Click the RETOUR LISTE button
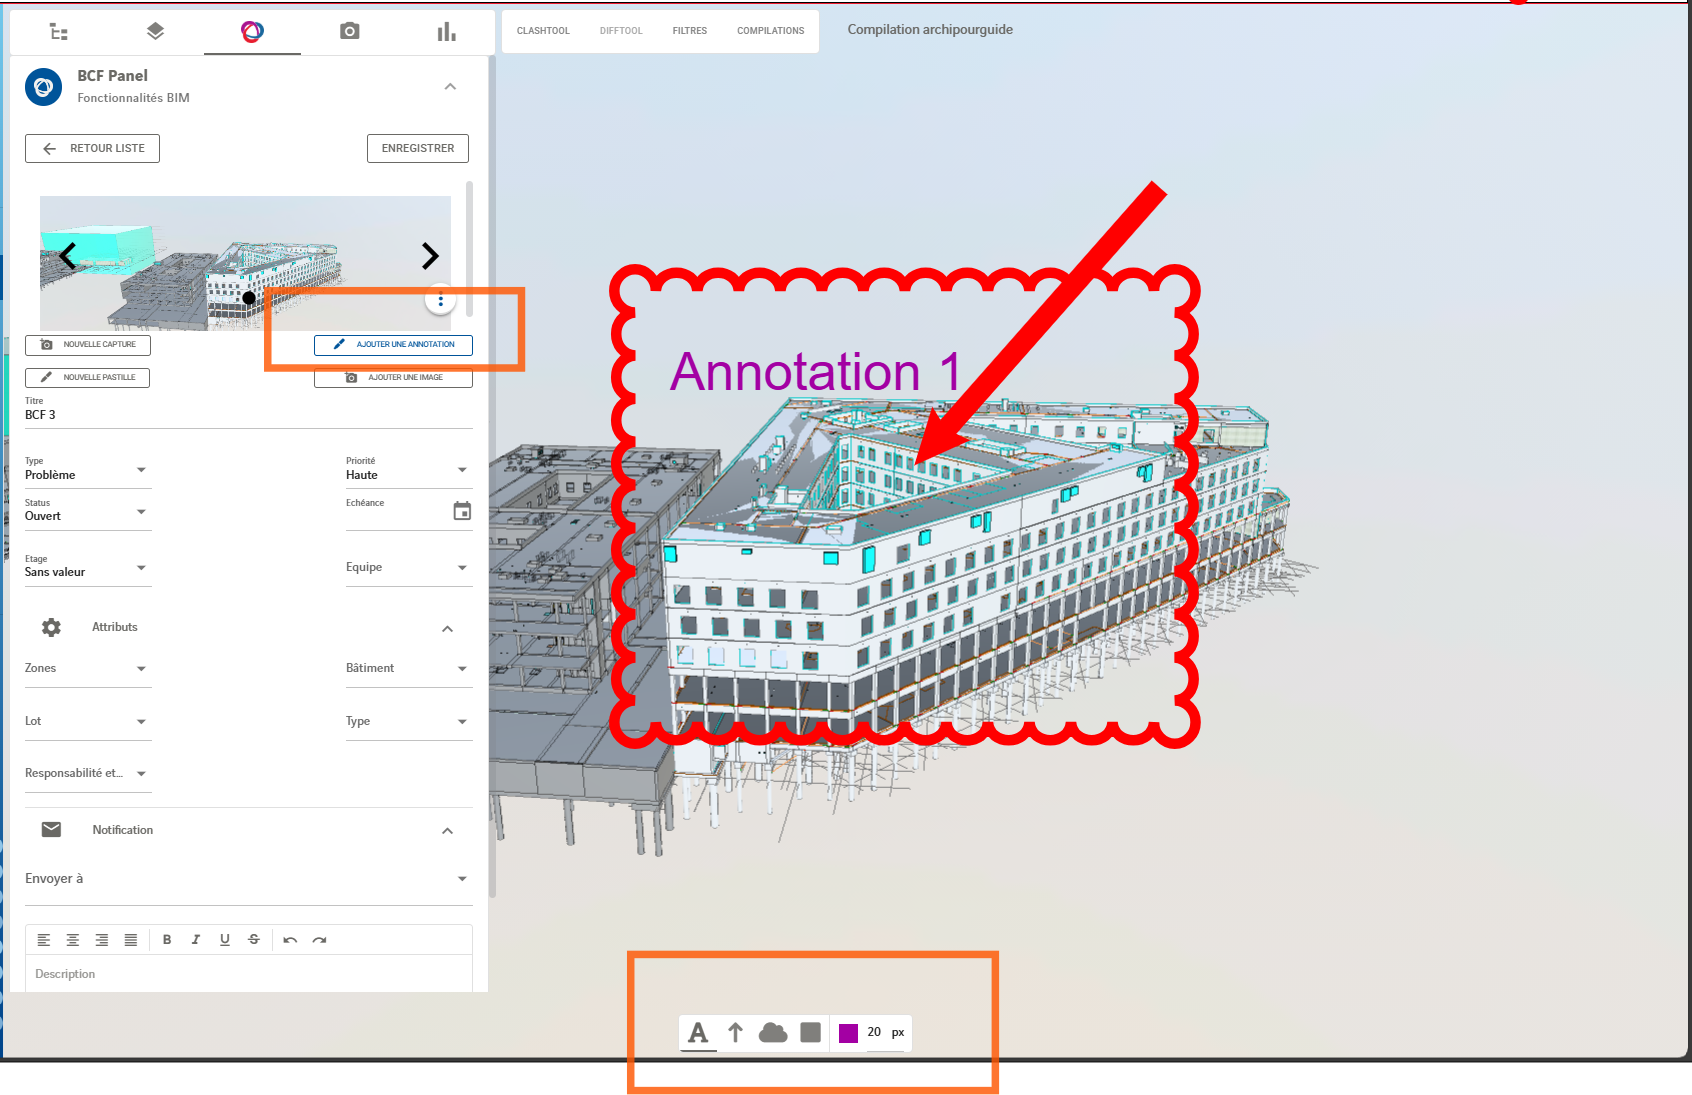 pyautogui.click(x=93, y=148)
